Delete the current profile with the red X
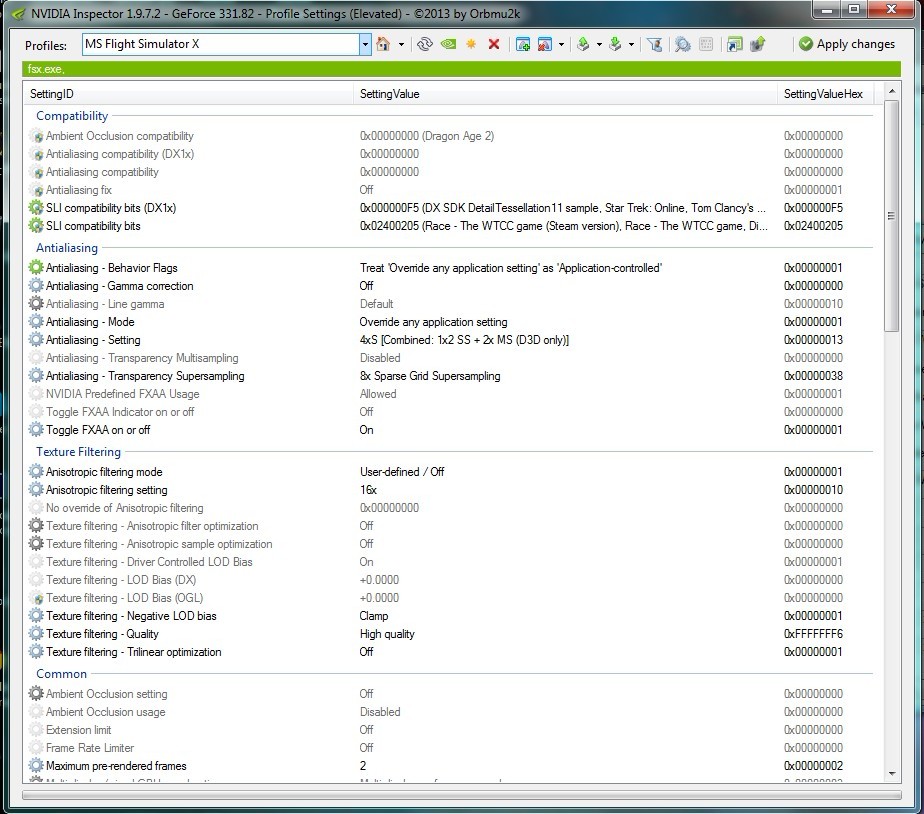Image resolution: width=924 pixels, height=814 pixels. click(x=494, y=44)
